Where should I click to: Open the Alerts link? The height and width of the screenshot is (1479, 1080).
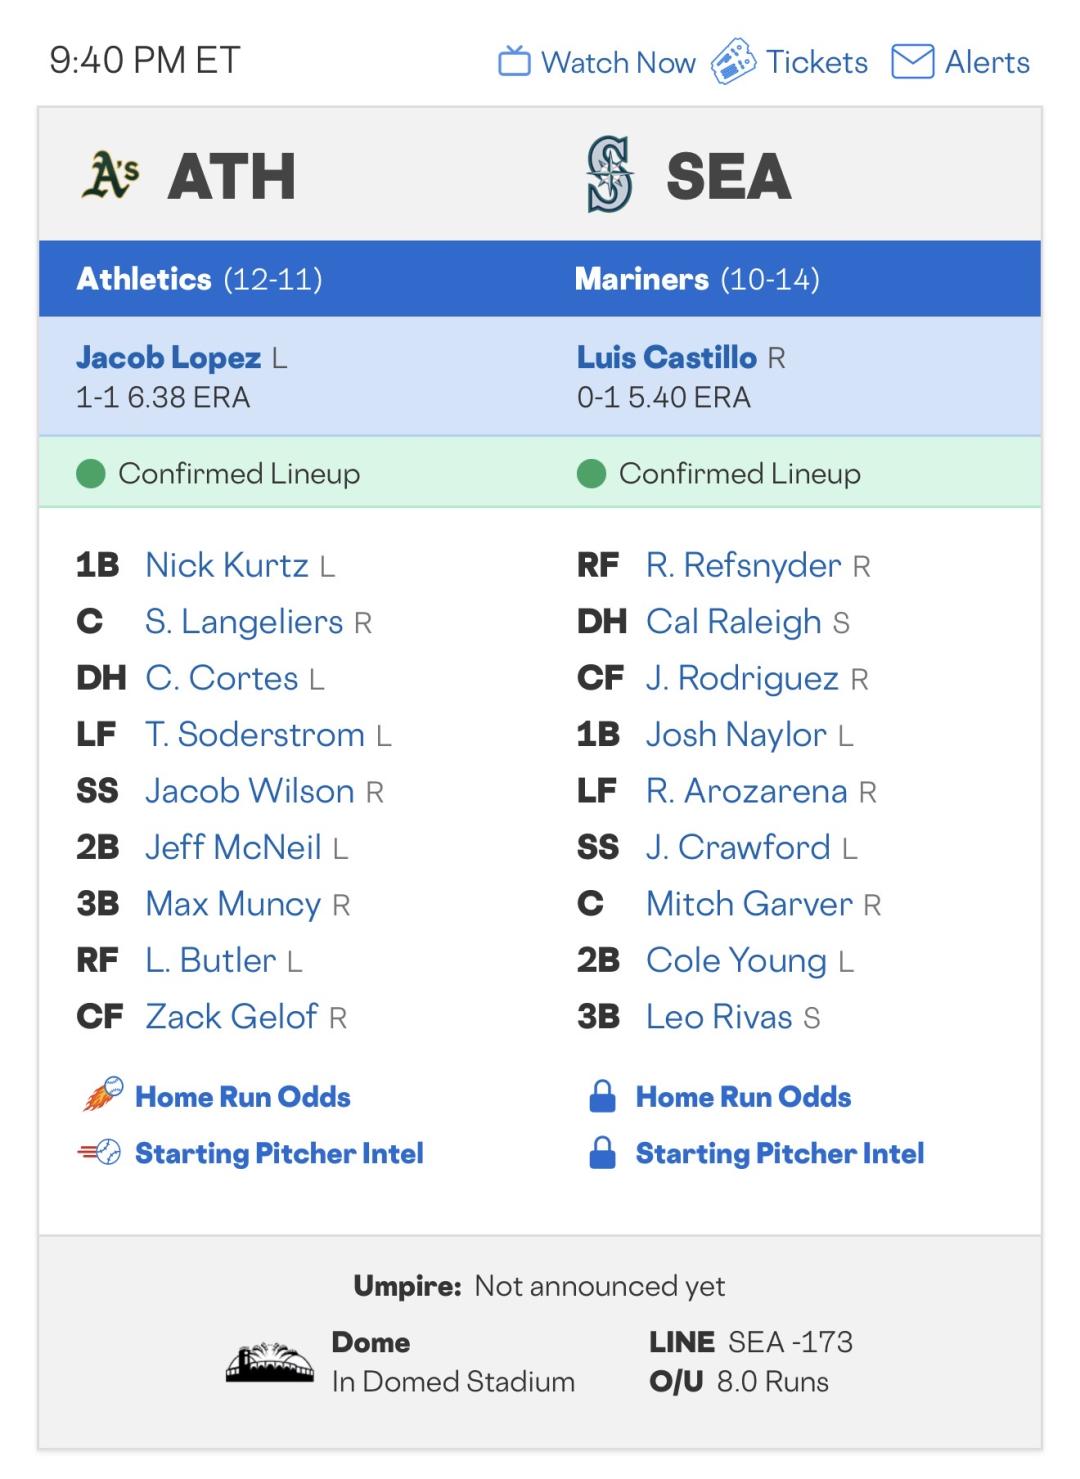987,62
